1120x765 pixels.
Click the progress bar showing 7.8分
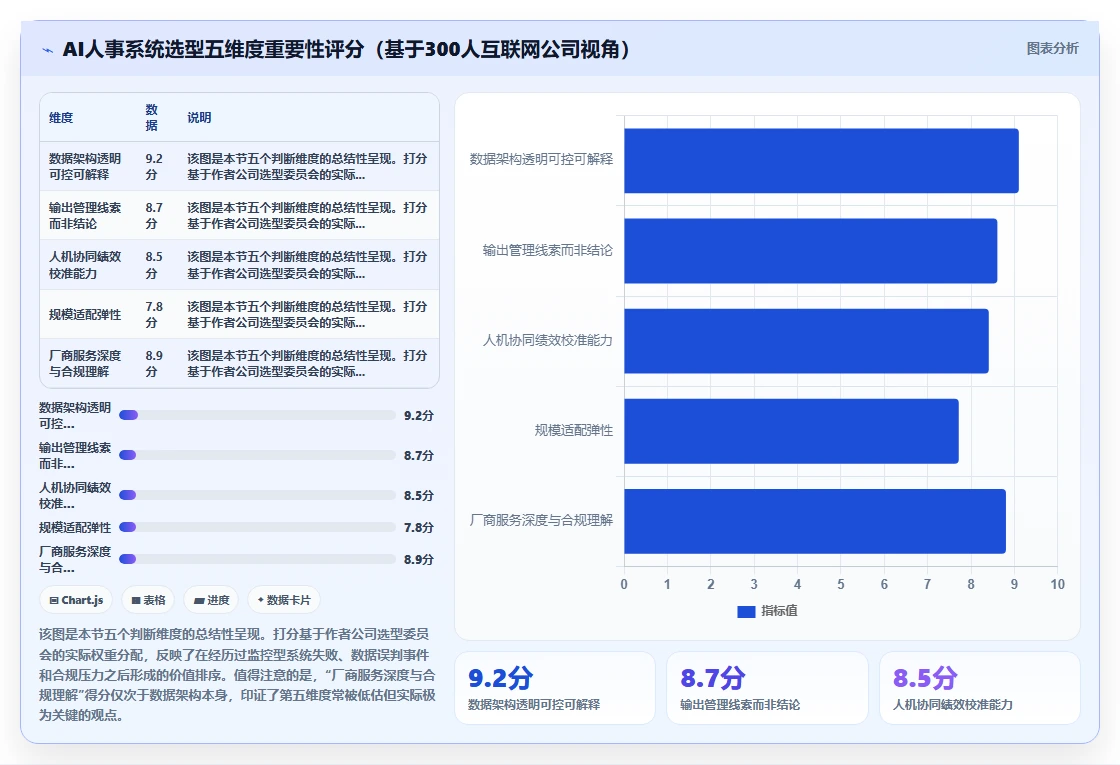point(257,527)
